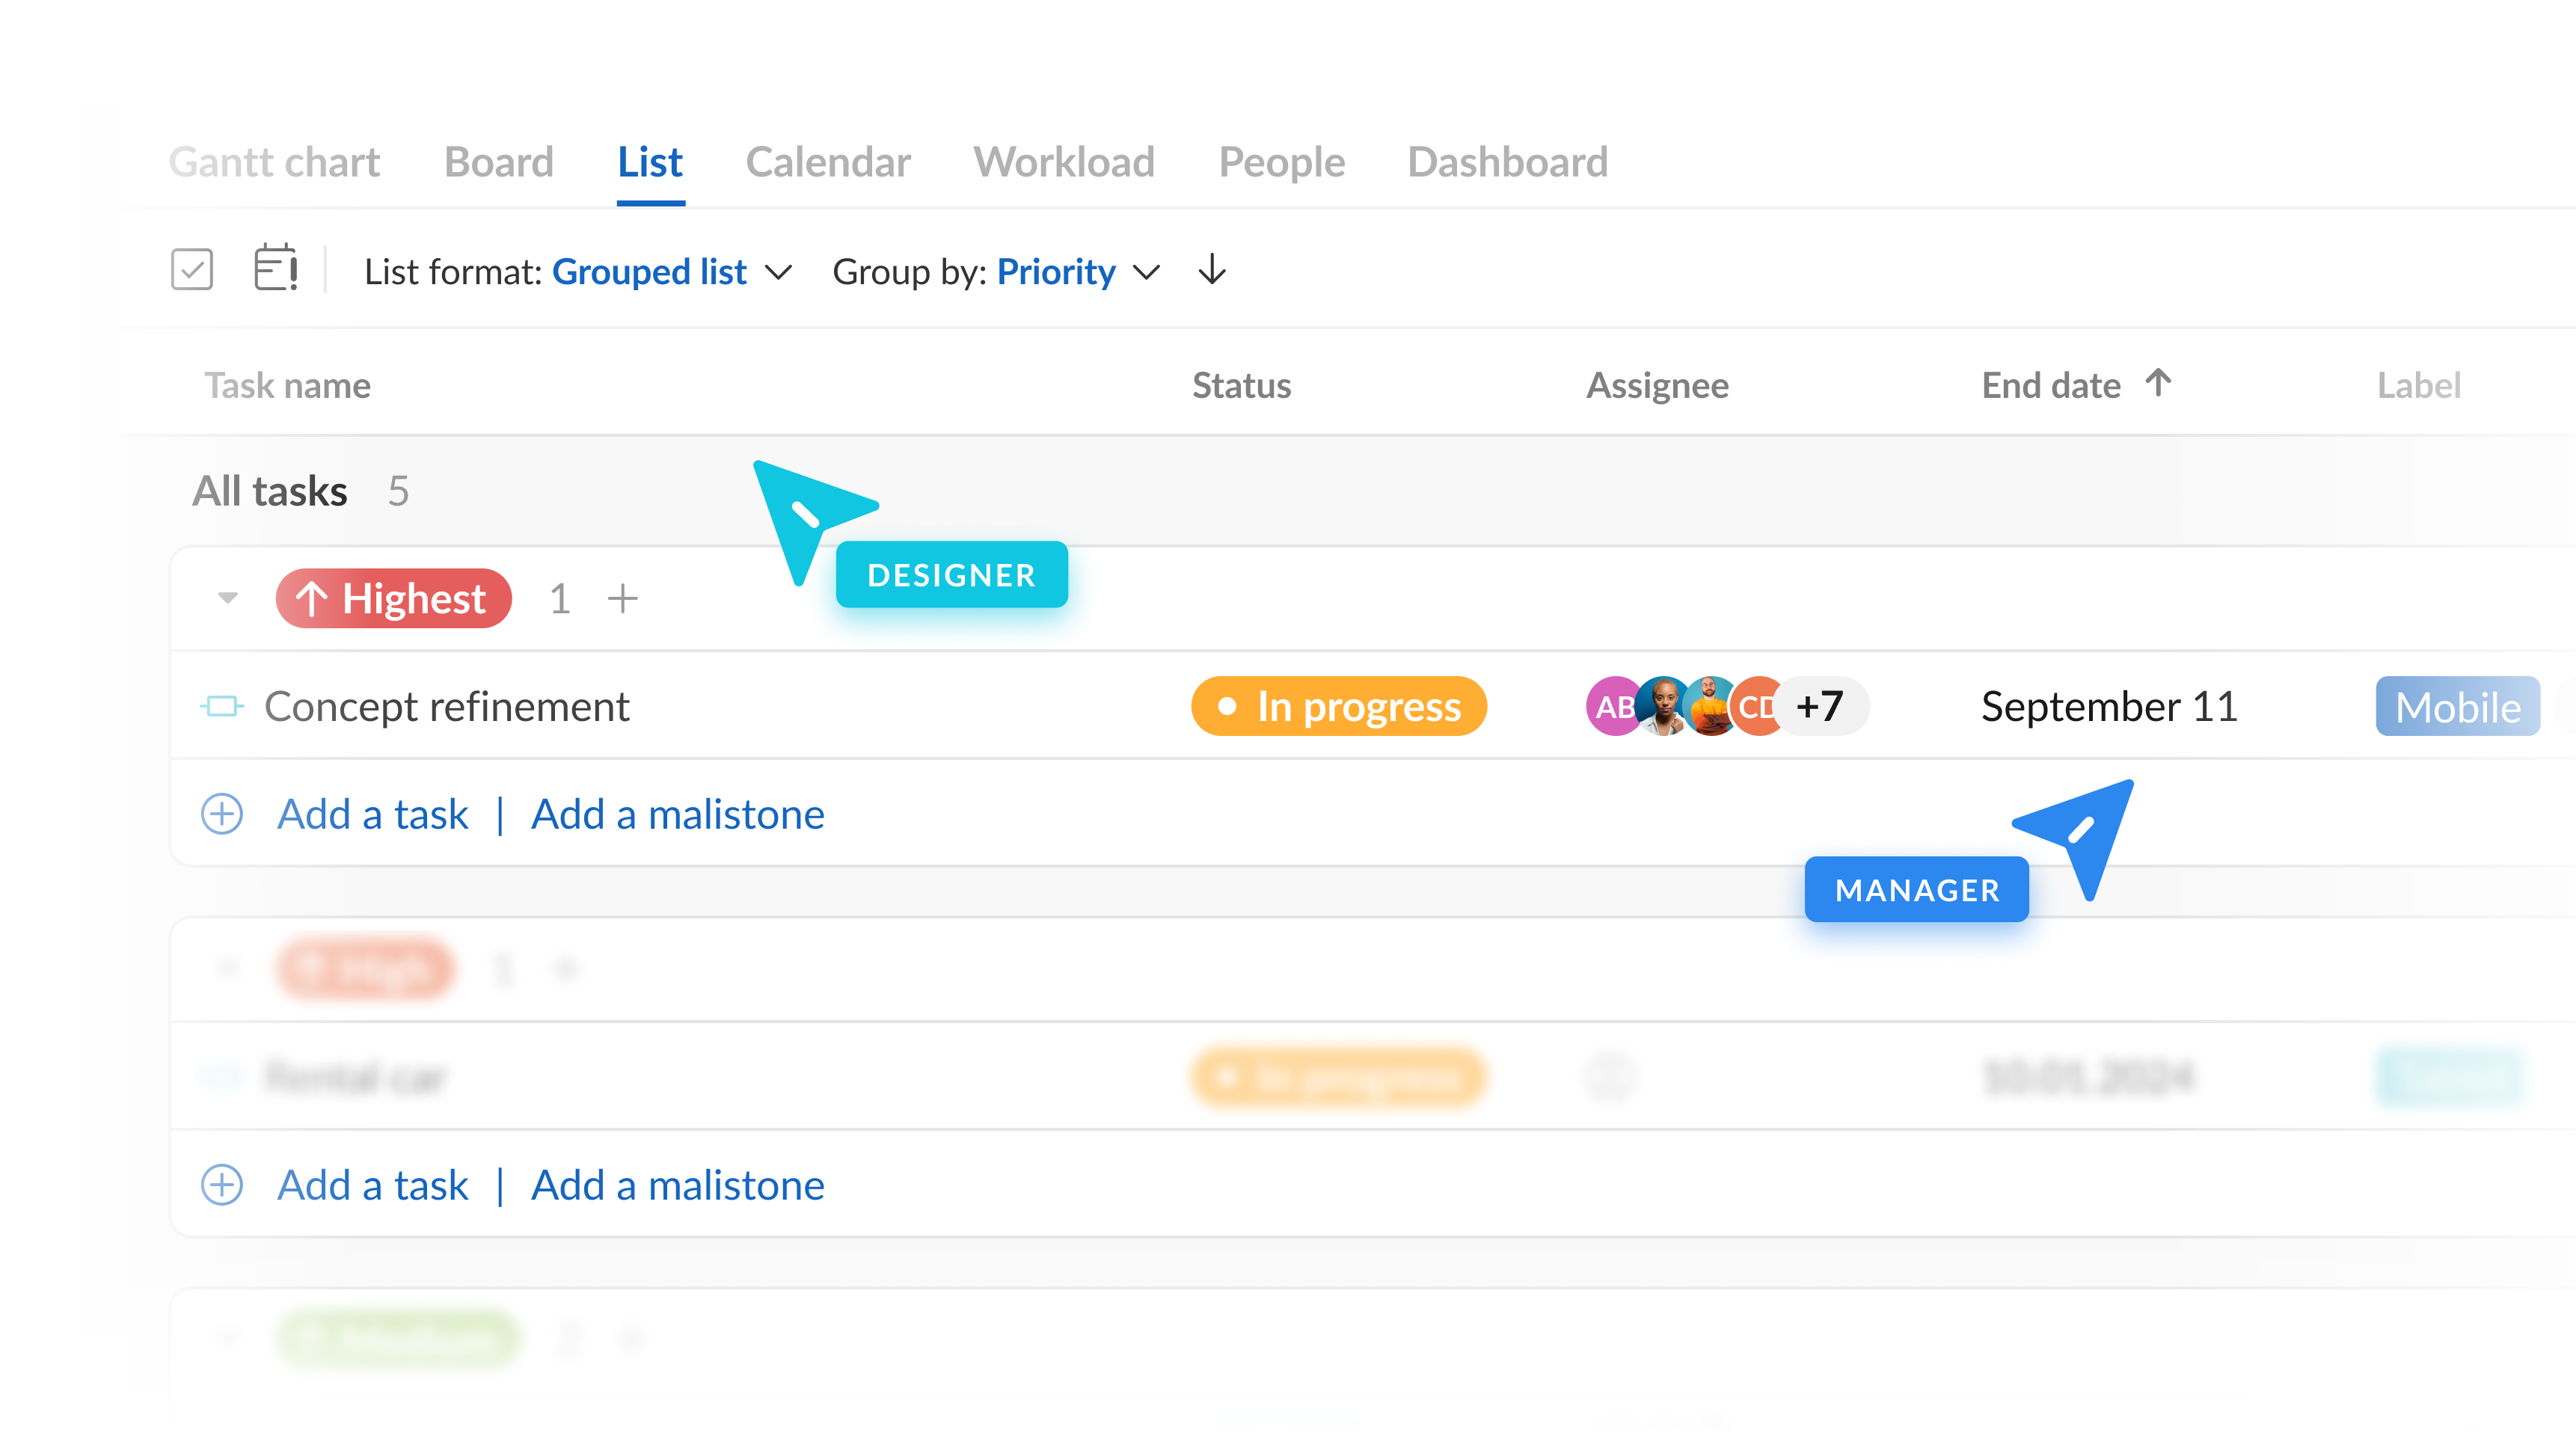Click the calendar alert icon in toolbar
The height and width of the screenshot is (1436, 2576).
pos(275,268)
